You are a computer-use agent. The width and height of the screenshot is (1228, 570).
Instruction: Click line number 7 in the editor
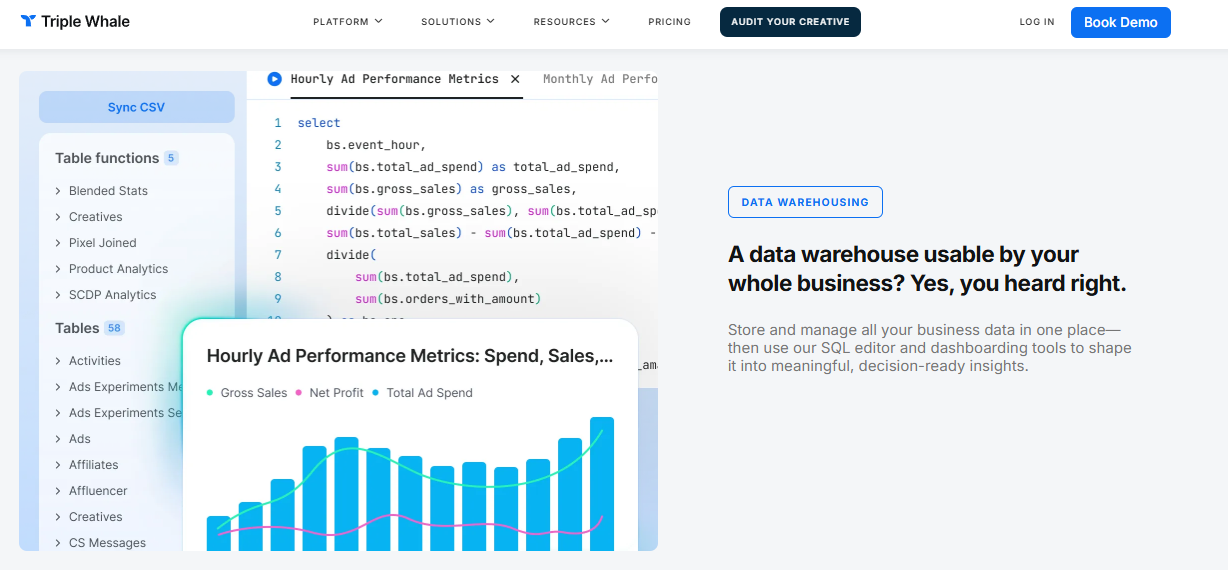click(278, 255)
